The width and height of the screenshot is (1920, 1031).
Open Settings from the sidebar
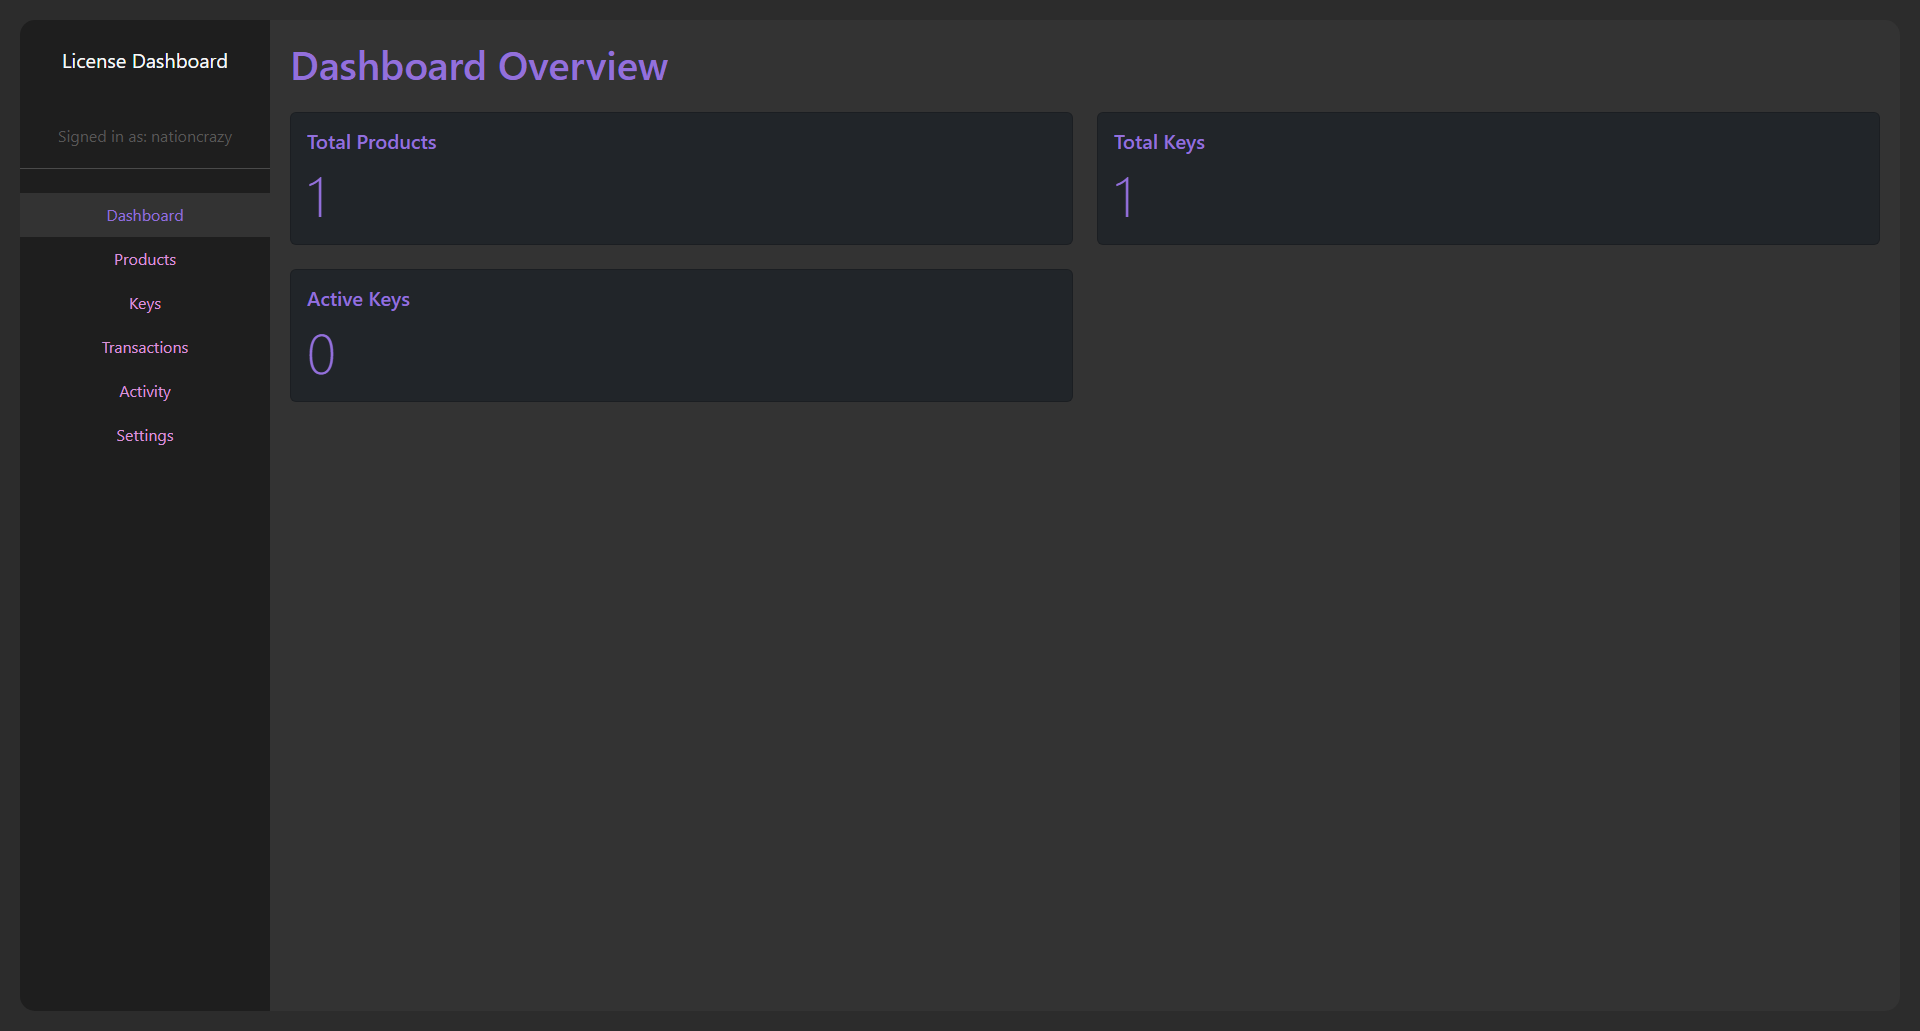(x=145, y=436)
